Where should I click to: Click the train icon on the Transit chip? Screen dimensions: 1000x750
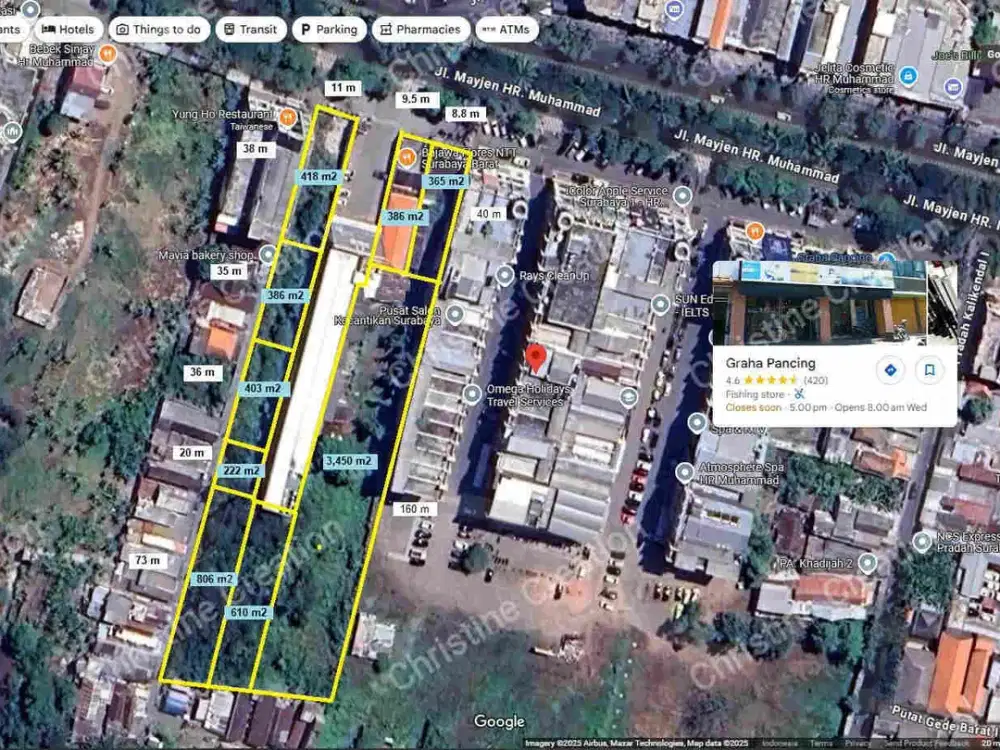(x=229, y=29)
